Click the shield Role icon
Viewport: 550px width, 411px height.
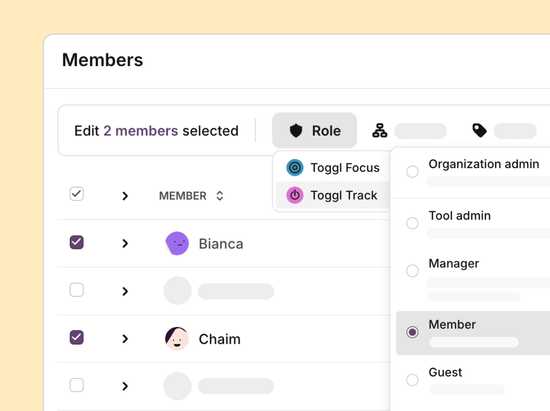pos(296,131)
